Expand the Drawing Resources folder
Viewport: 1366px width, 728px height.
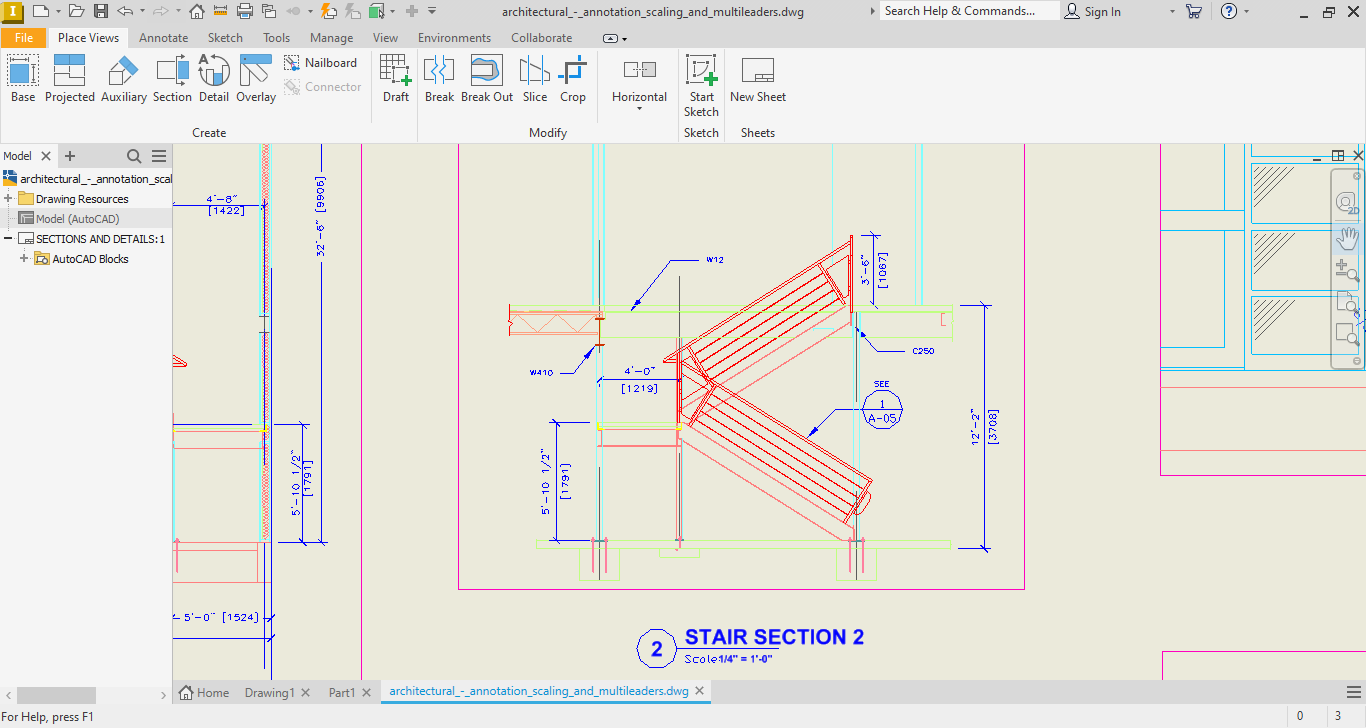click(x=7, y=198)
